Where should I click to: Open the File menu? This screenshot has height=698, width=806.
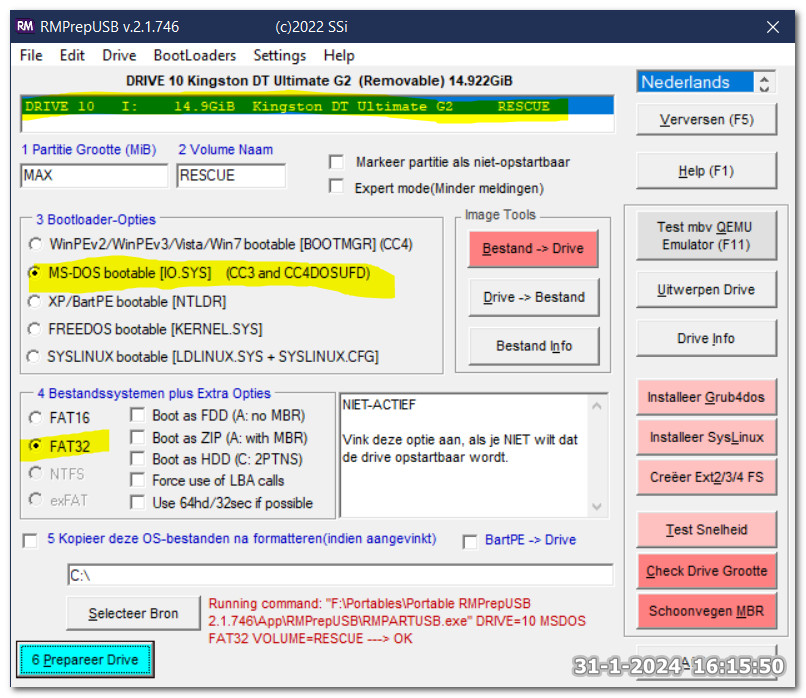pos(31,56)
